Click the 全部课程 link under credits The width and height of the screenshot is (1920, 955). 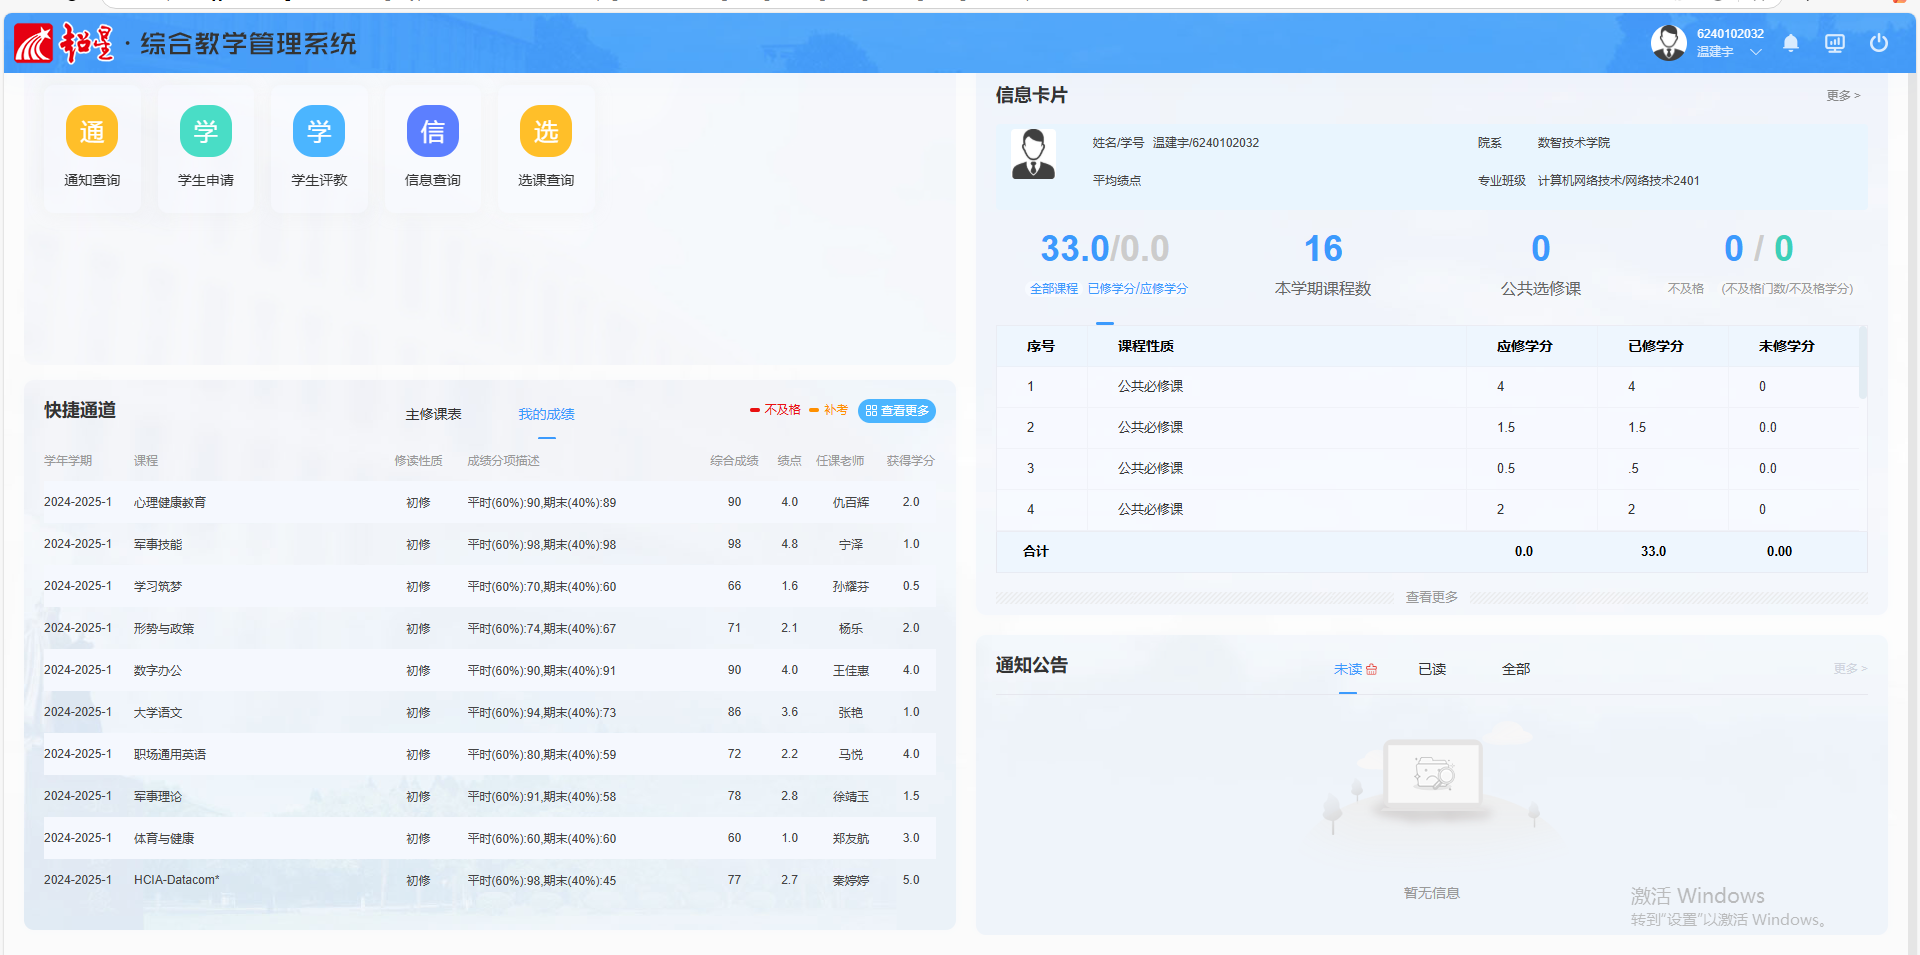(1053, 289)
